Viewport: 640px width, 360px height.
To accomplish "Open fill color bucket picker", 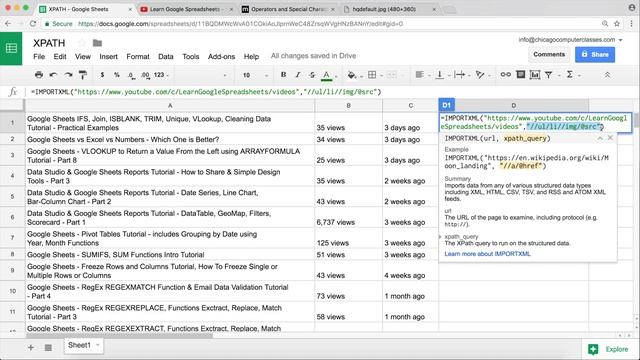I will pyautogui.click(x=351, y=75).
